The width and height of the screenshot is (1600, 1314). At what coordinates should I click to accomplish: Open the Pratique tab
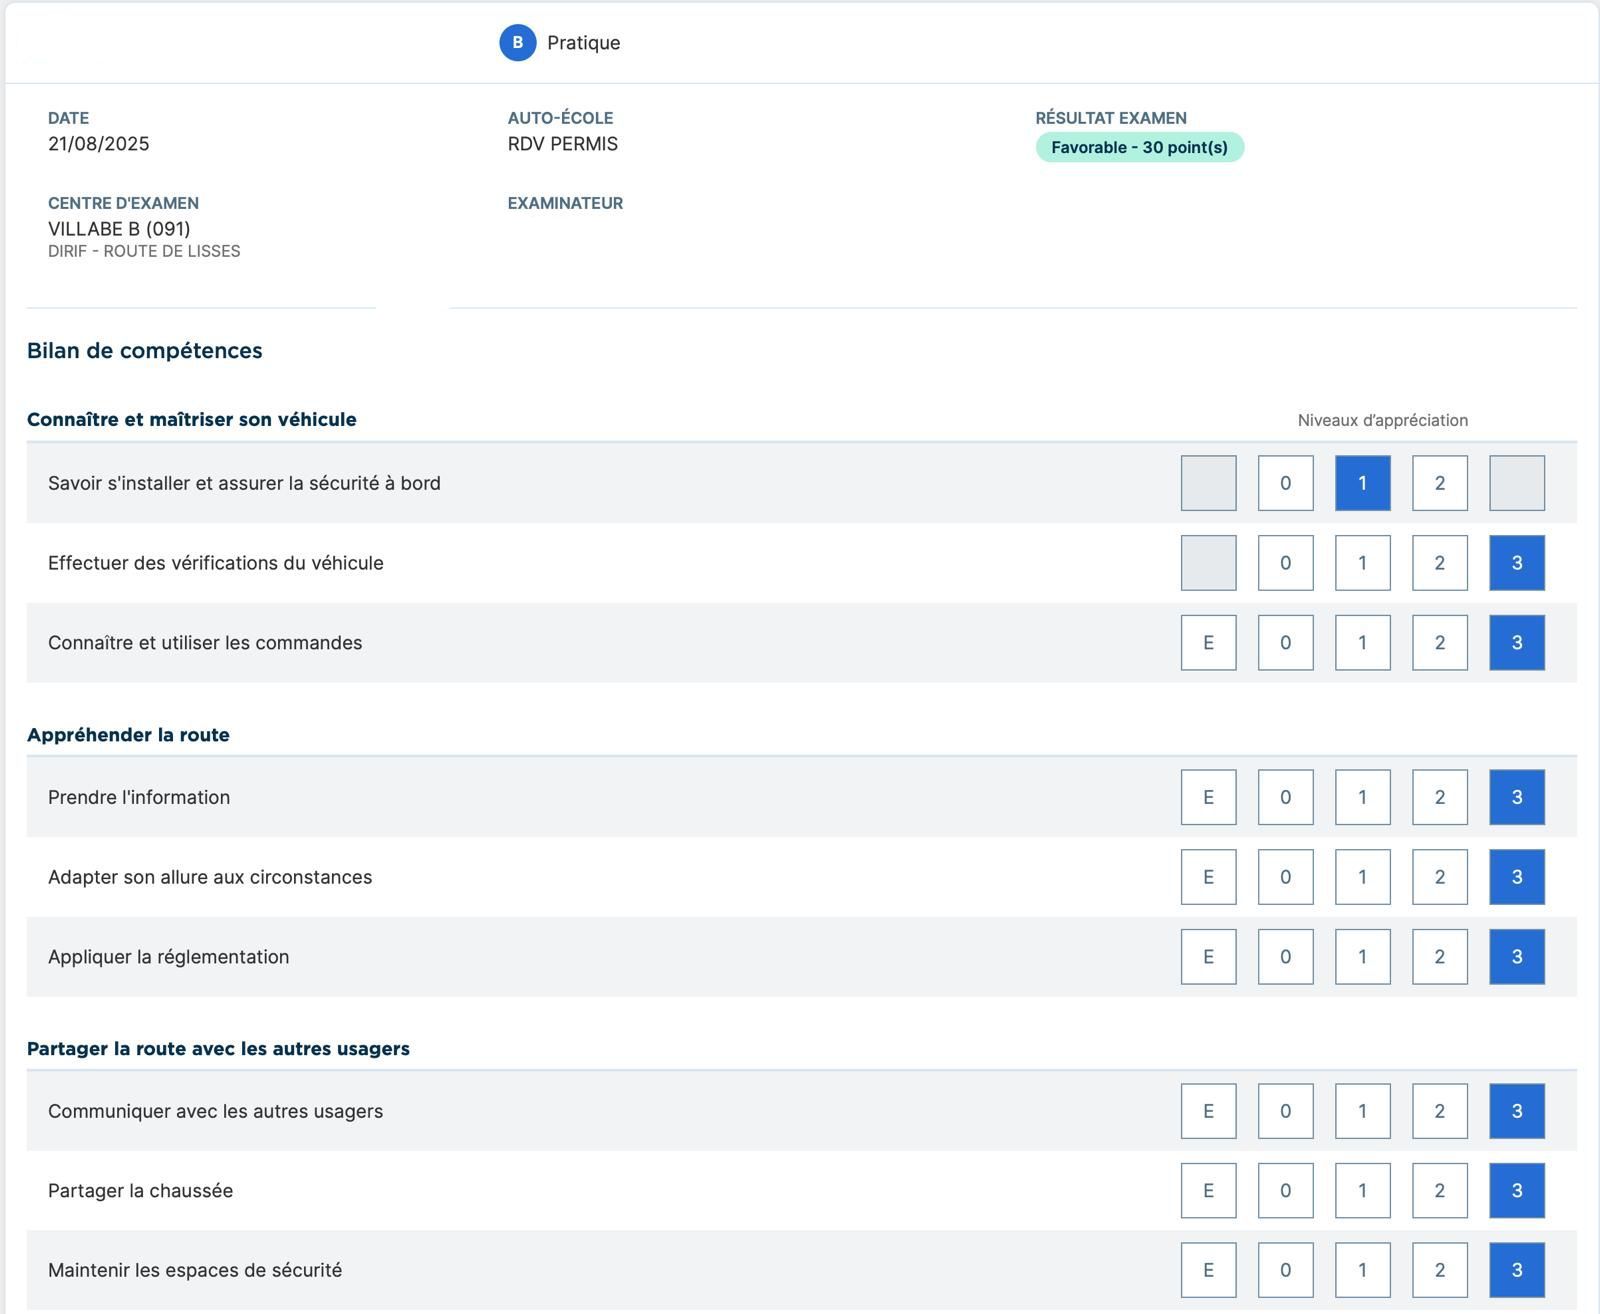pyautogui.click(x=583, y=43)
